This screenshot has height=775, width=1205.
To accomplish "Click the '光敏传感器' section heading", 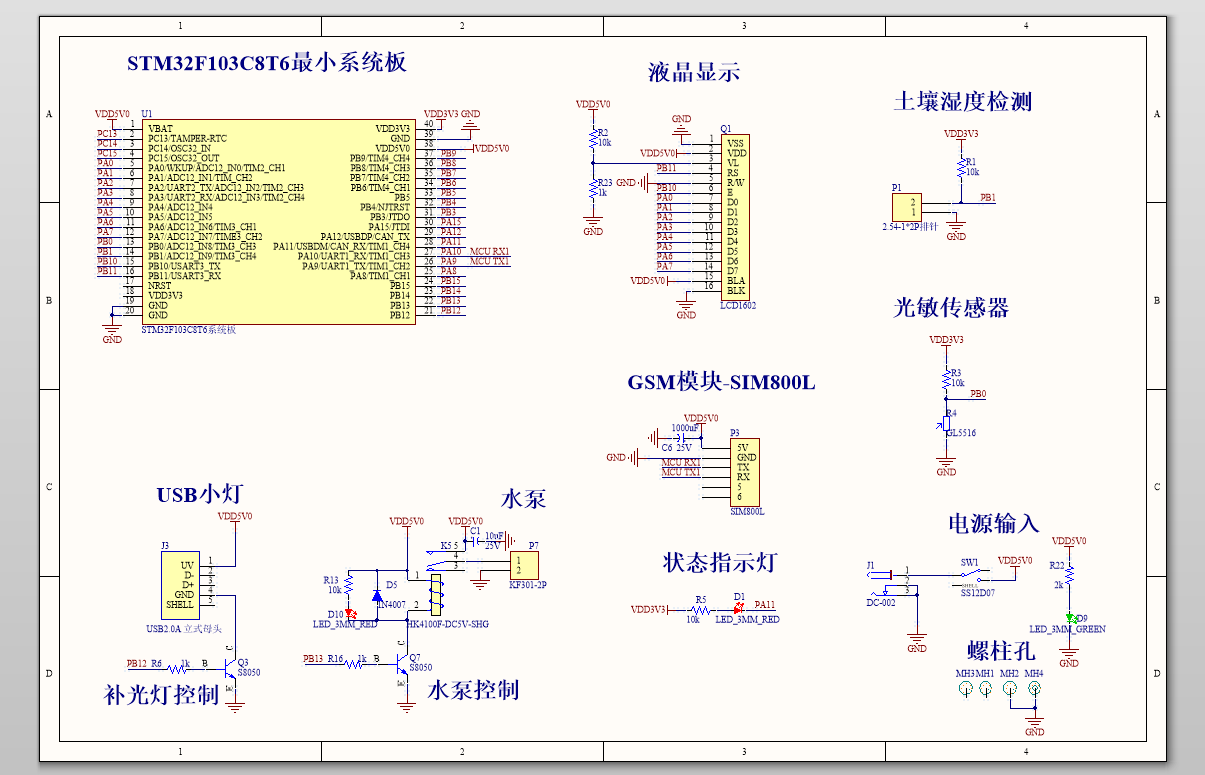I will tap(951, 307).
